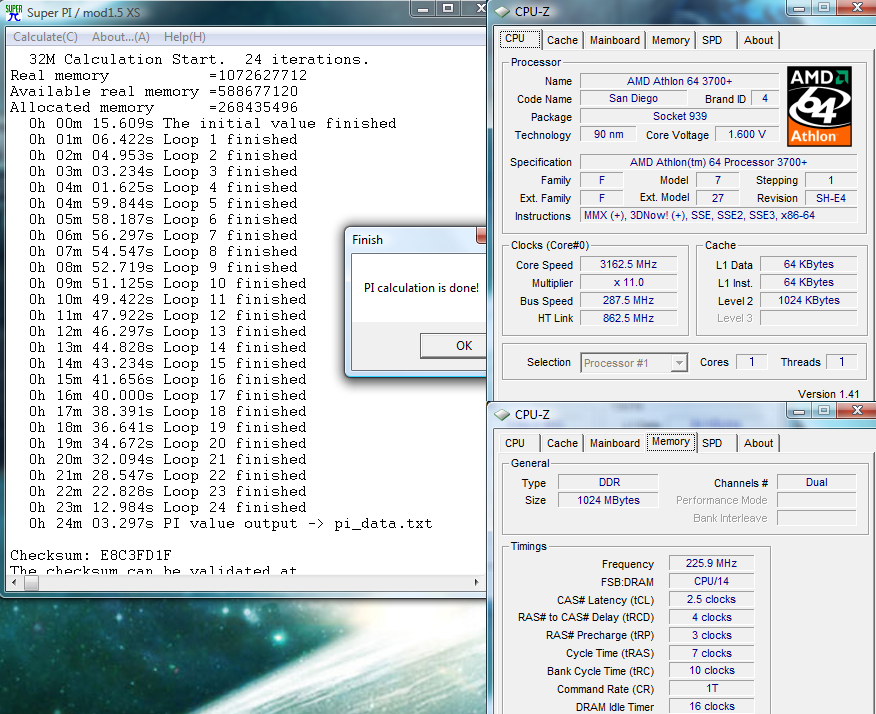This screenshot has width=876, height=714.
Task: Click the memory Type value DDR
Action: pyautogui.click(x=608, y=482)
